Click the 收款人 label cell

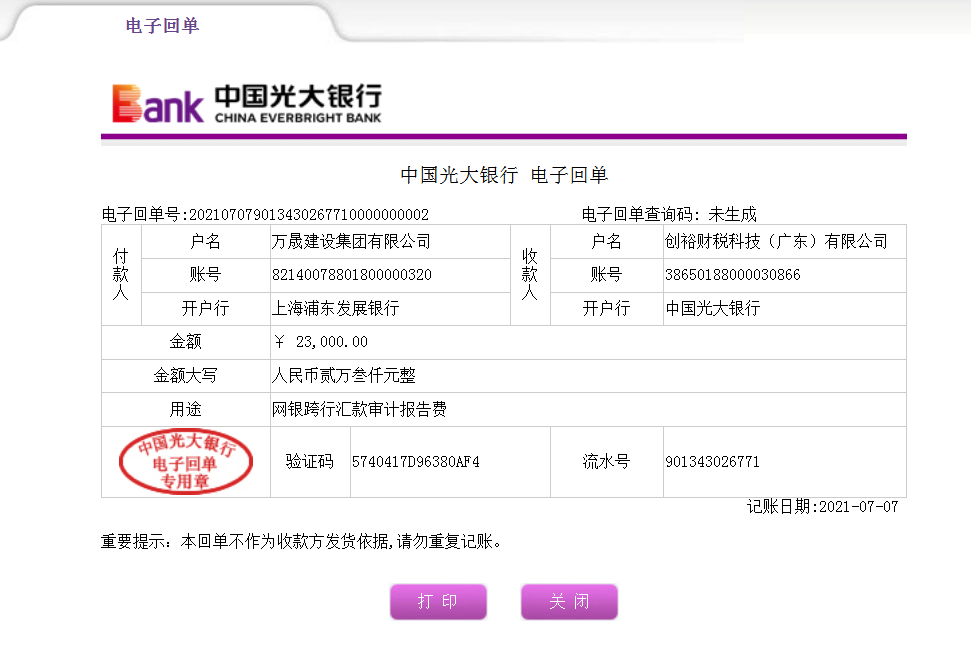[530, 275]
